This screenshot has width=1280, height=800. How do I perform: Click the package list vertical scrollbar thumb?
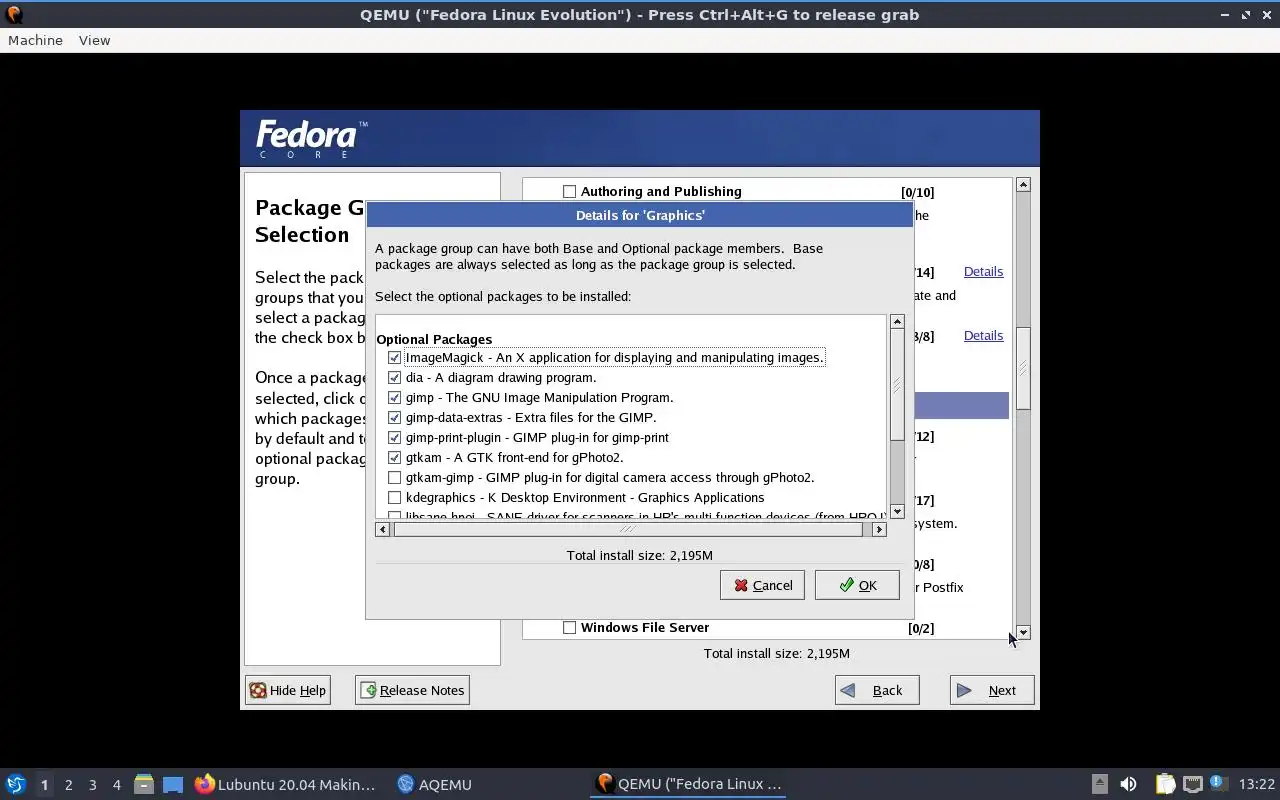[897, 384]
